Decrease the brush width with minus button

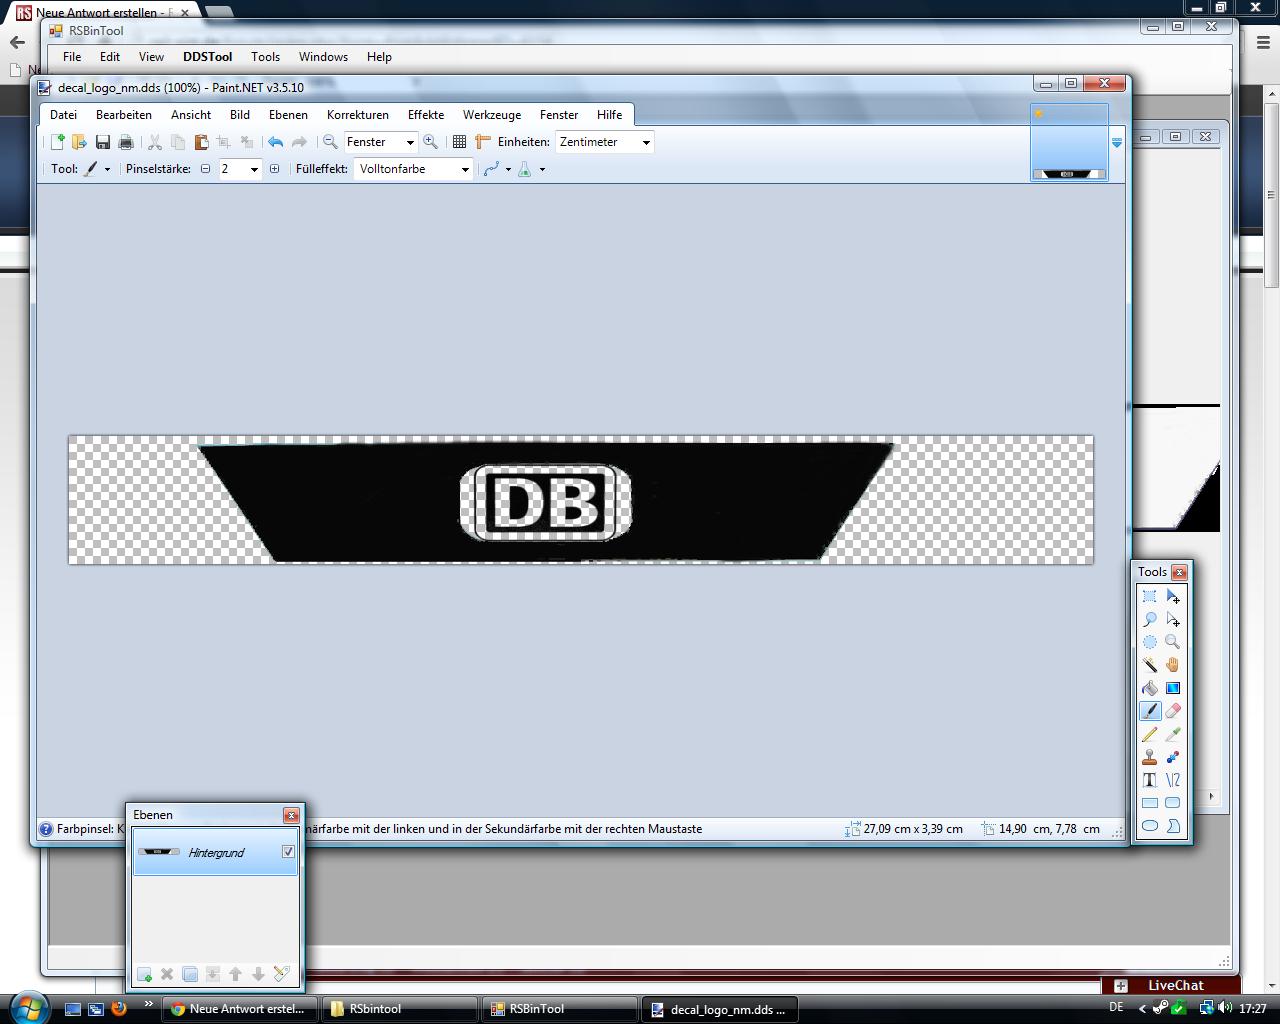206,169
